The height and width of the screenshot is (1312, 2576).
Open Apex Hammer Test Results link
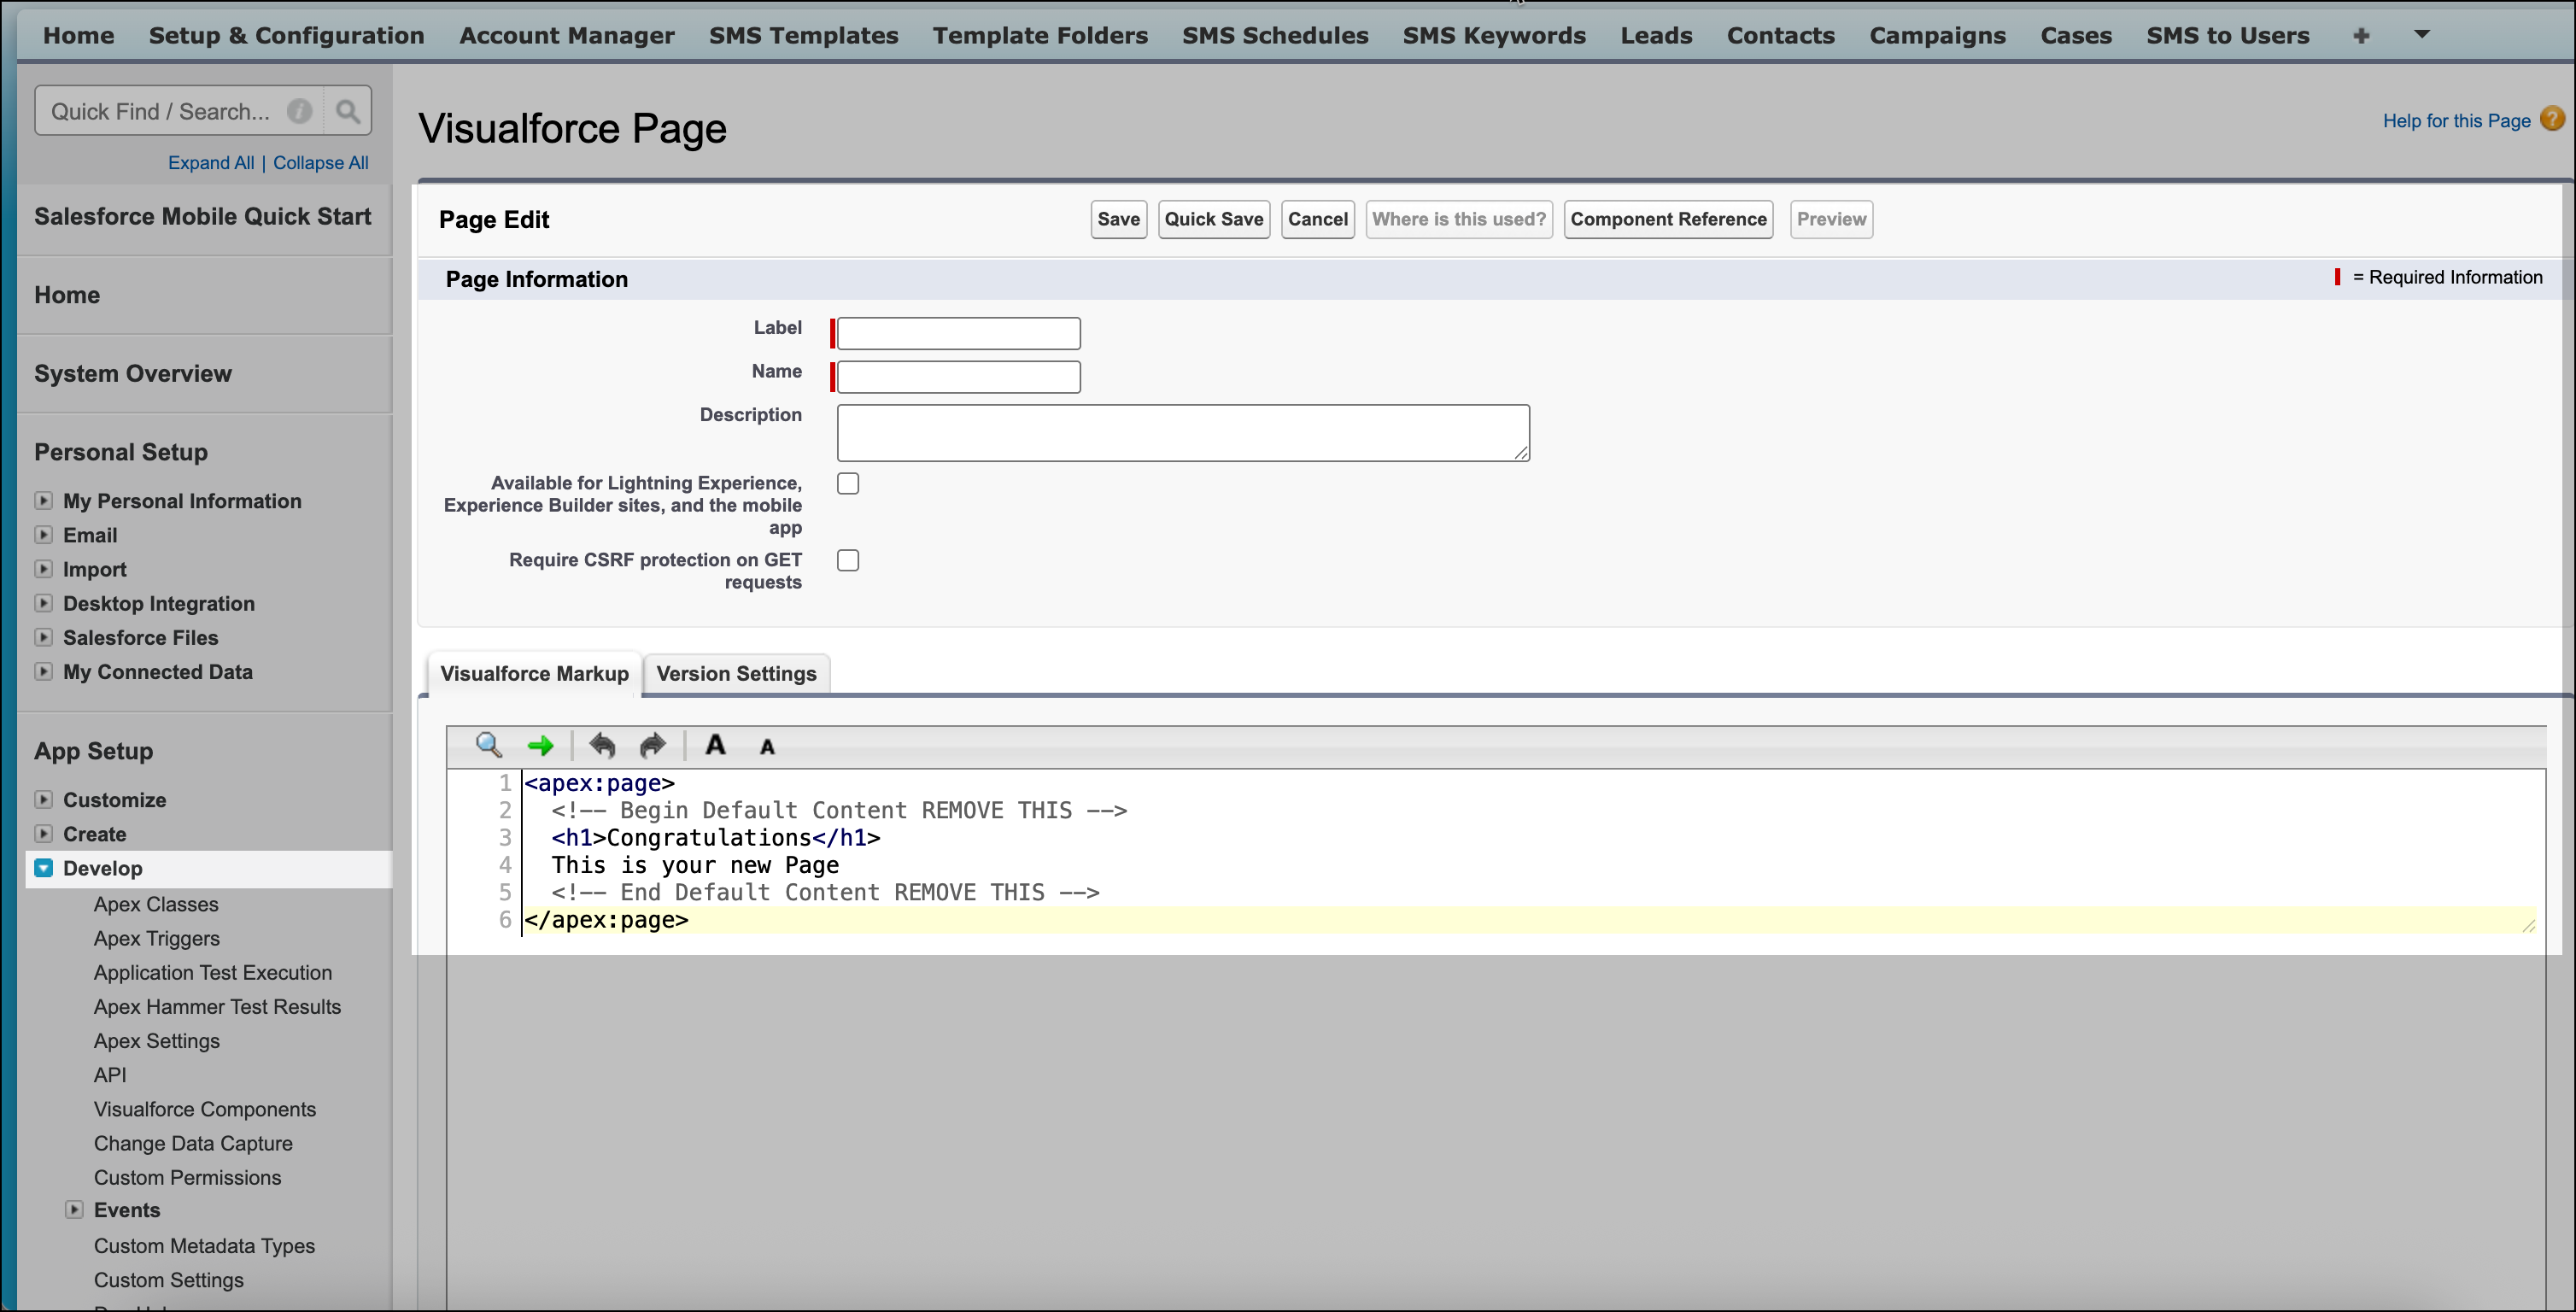click(217, 1006)
